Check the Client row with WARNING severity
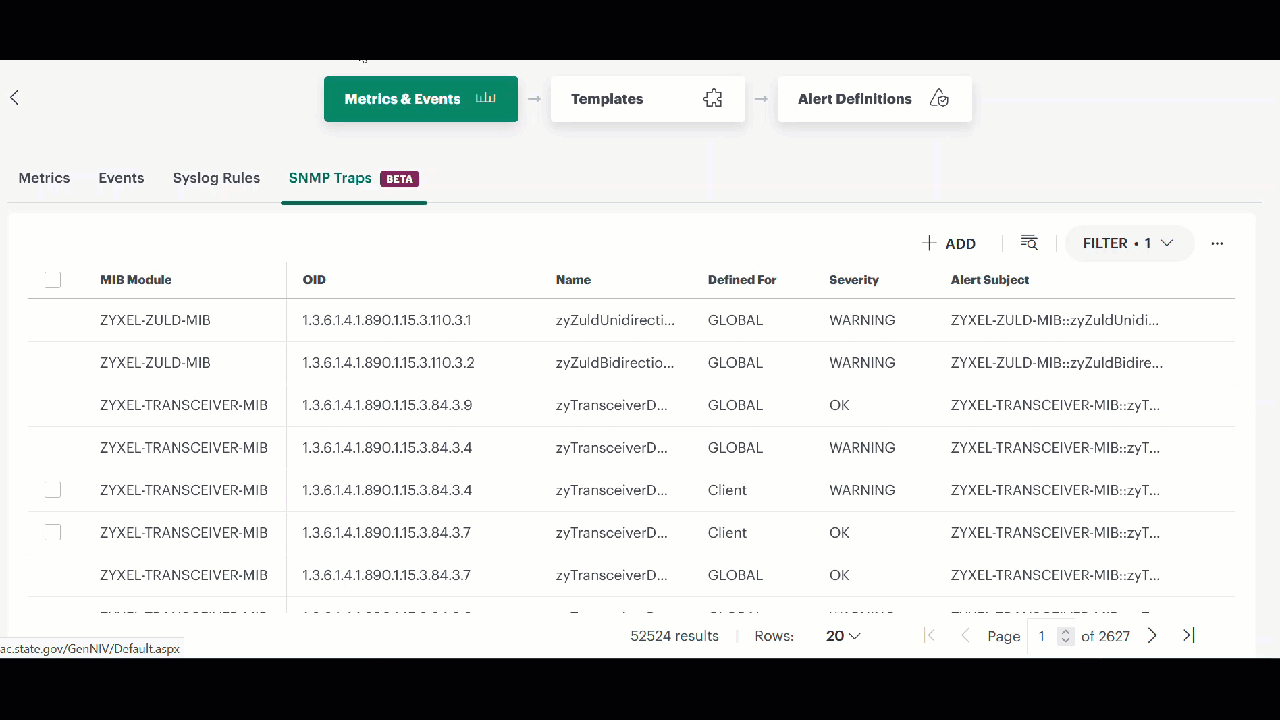Viewport: 1280px width, 720px height. click(53, 490)
